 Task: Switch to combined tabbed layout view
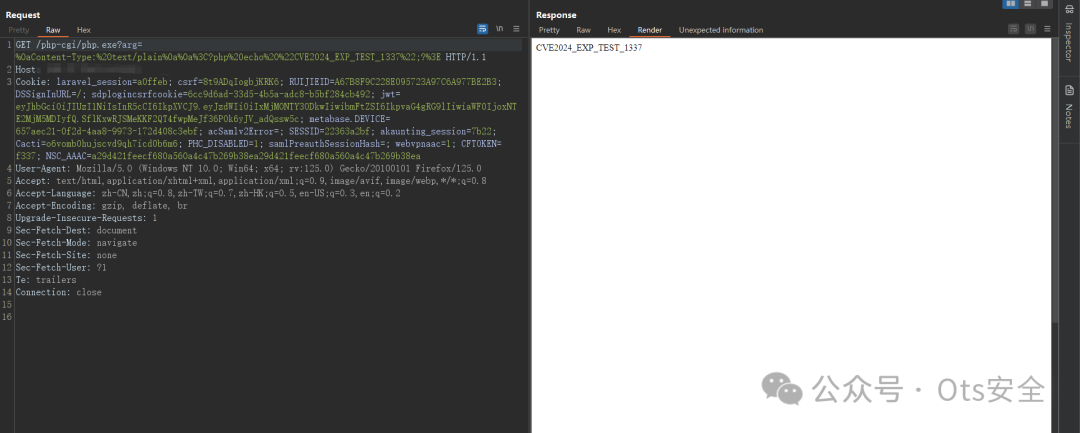coord(1044,4)
